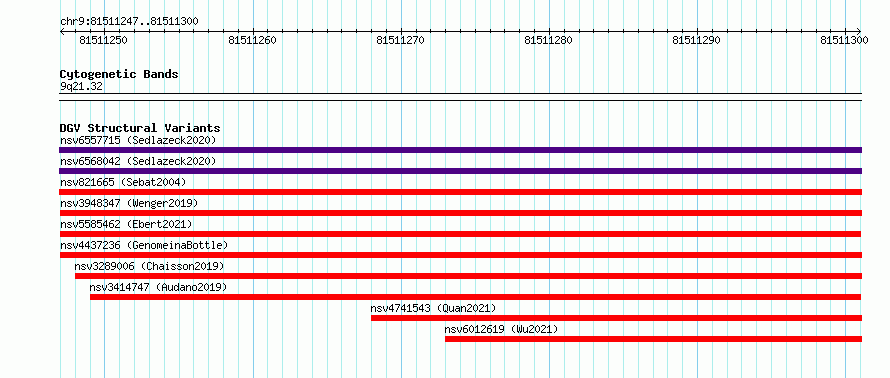Click the chr9:81511247..81511300 coordinate label

tap(129, 22)
